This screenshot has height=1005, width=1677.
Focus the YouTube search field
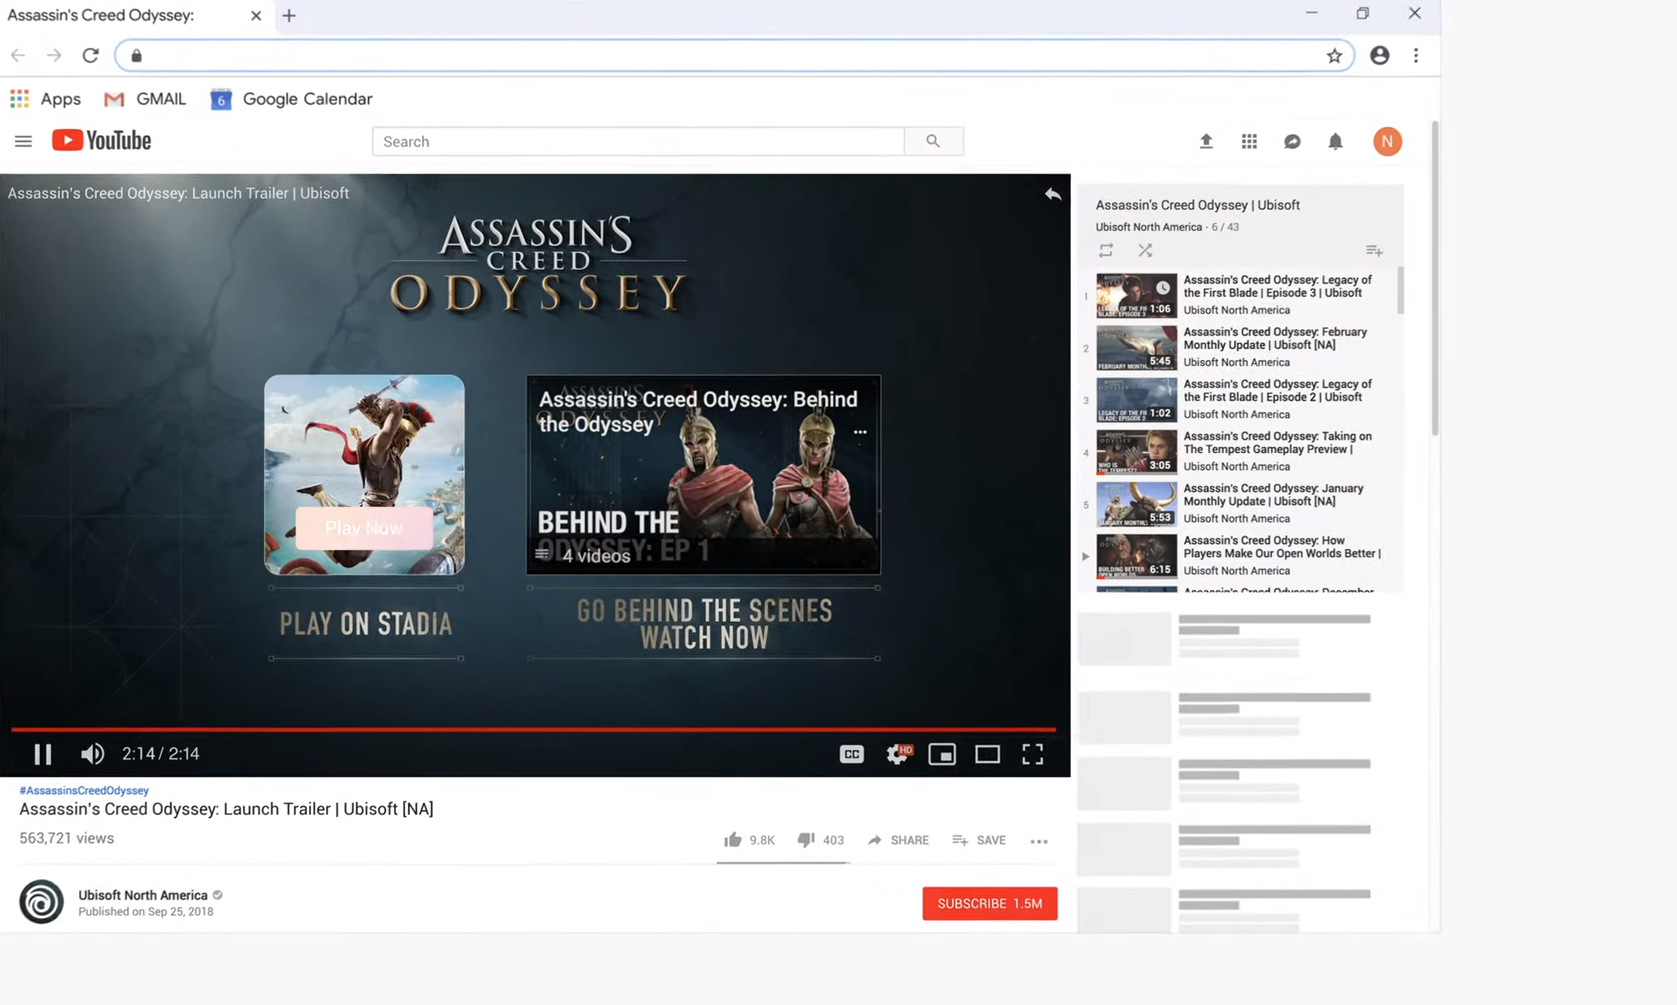click(638, 141)
